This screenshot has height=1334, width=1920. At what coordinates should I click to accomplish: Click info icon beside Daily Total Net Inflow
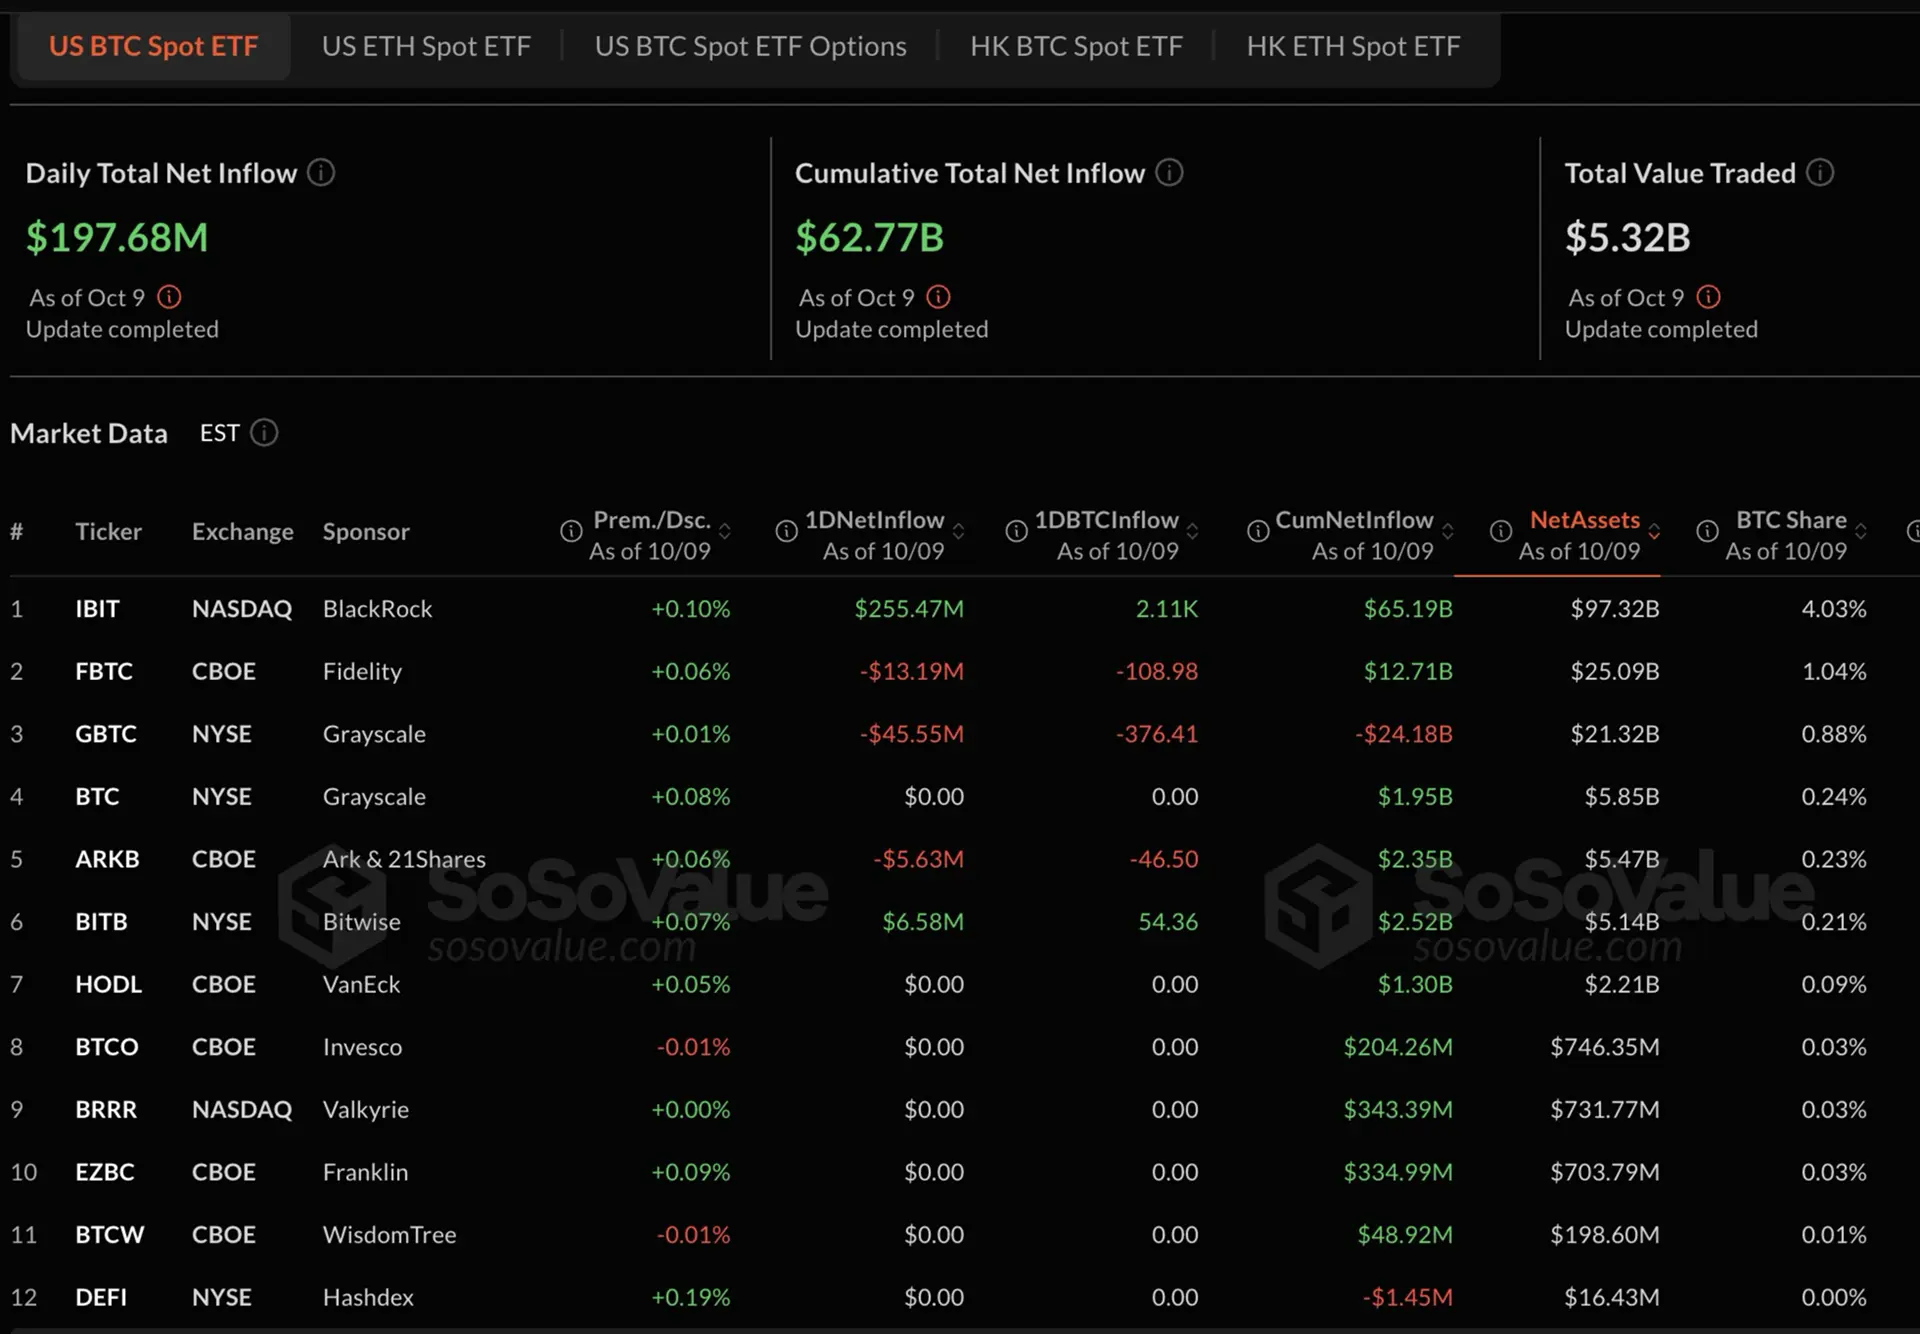coord(321,173)
